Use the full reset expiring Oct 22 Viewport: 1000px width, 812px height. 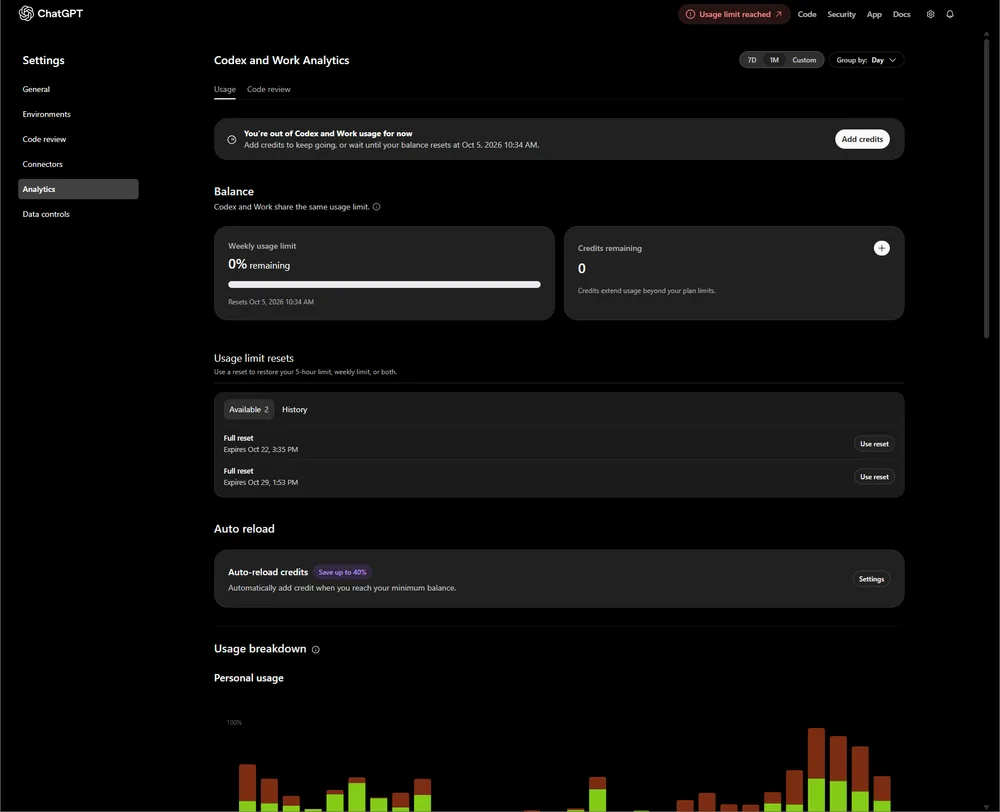[874, 444]
